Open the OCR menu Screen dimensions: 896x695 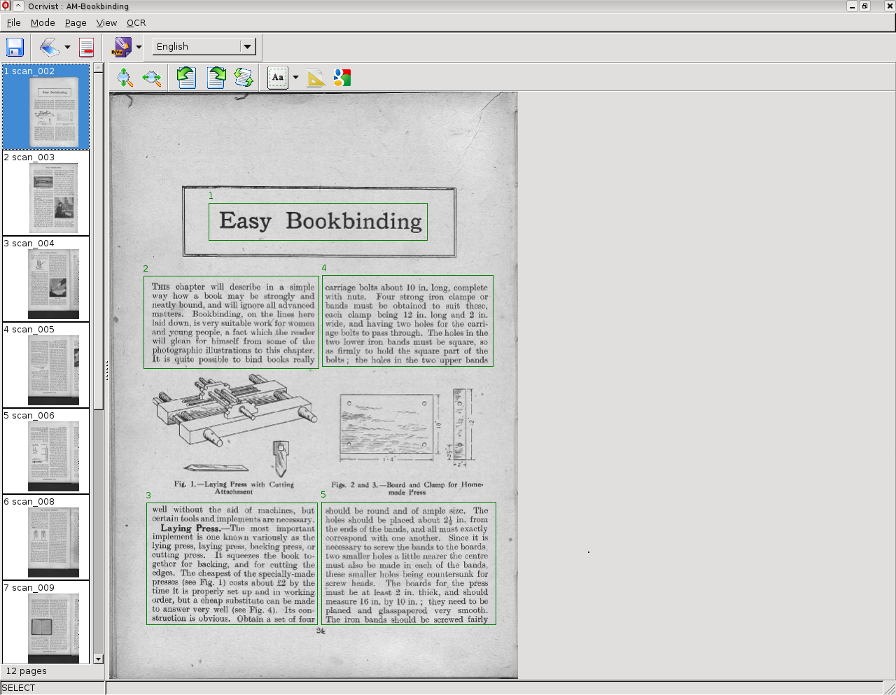[136, 22]
